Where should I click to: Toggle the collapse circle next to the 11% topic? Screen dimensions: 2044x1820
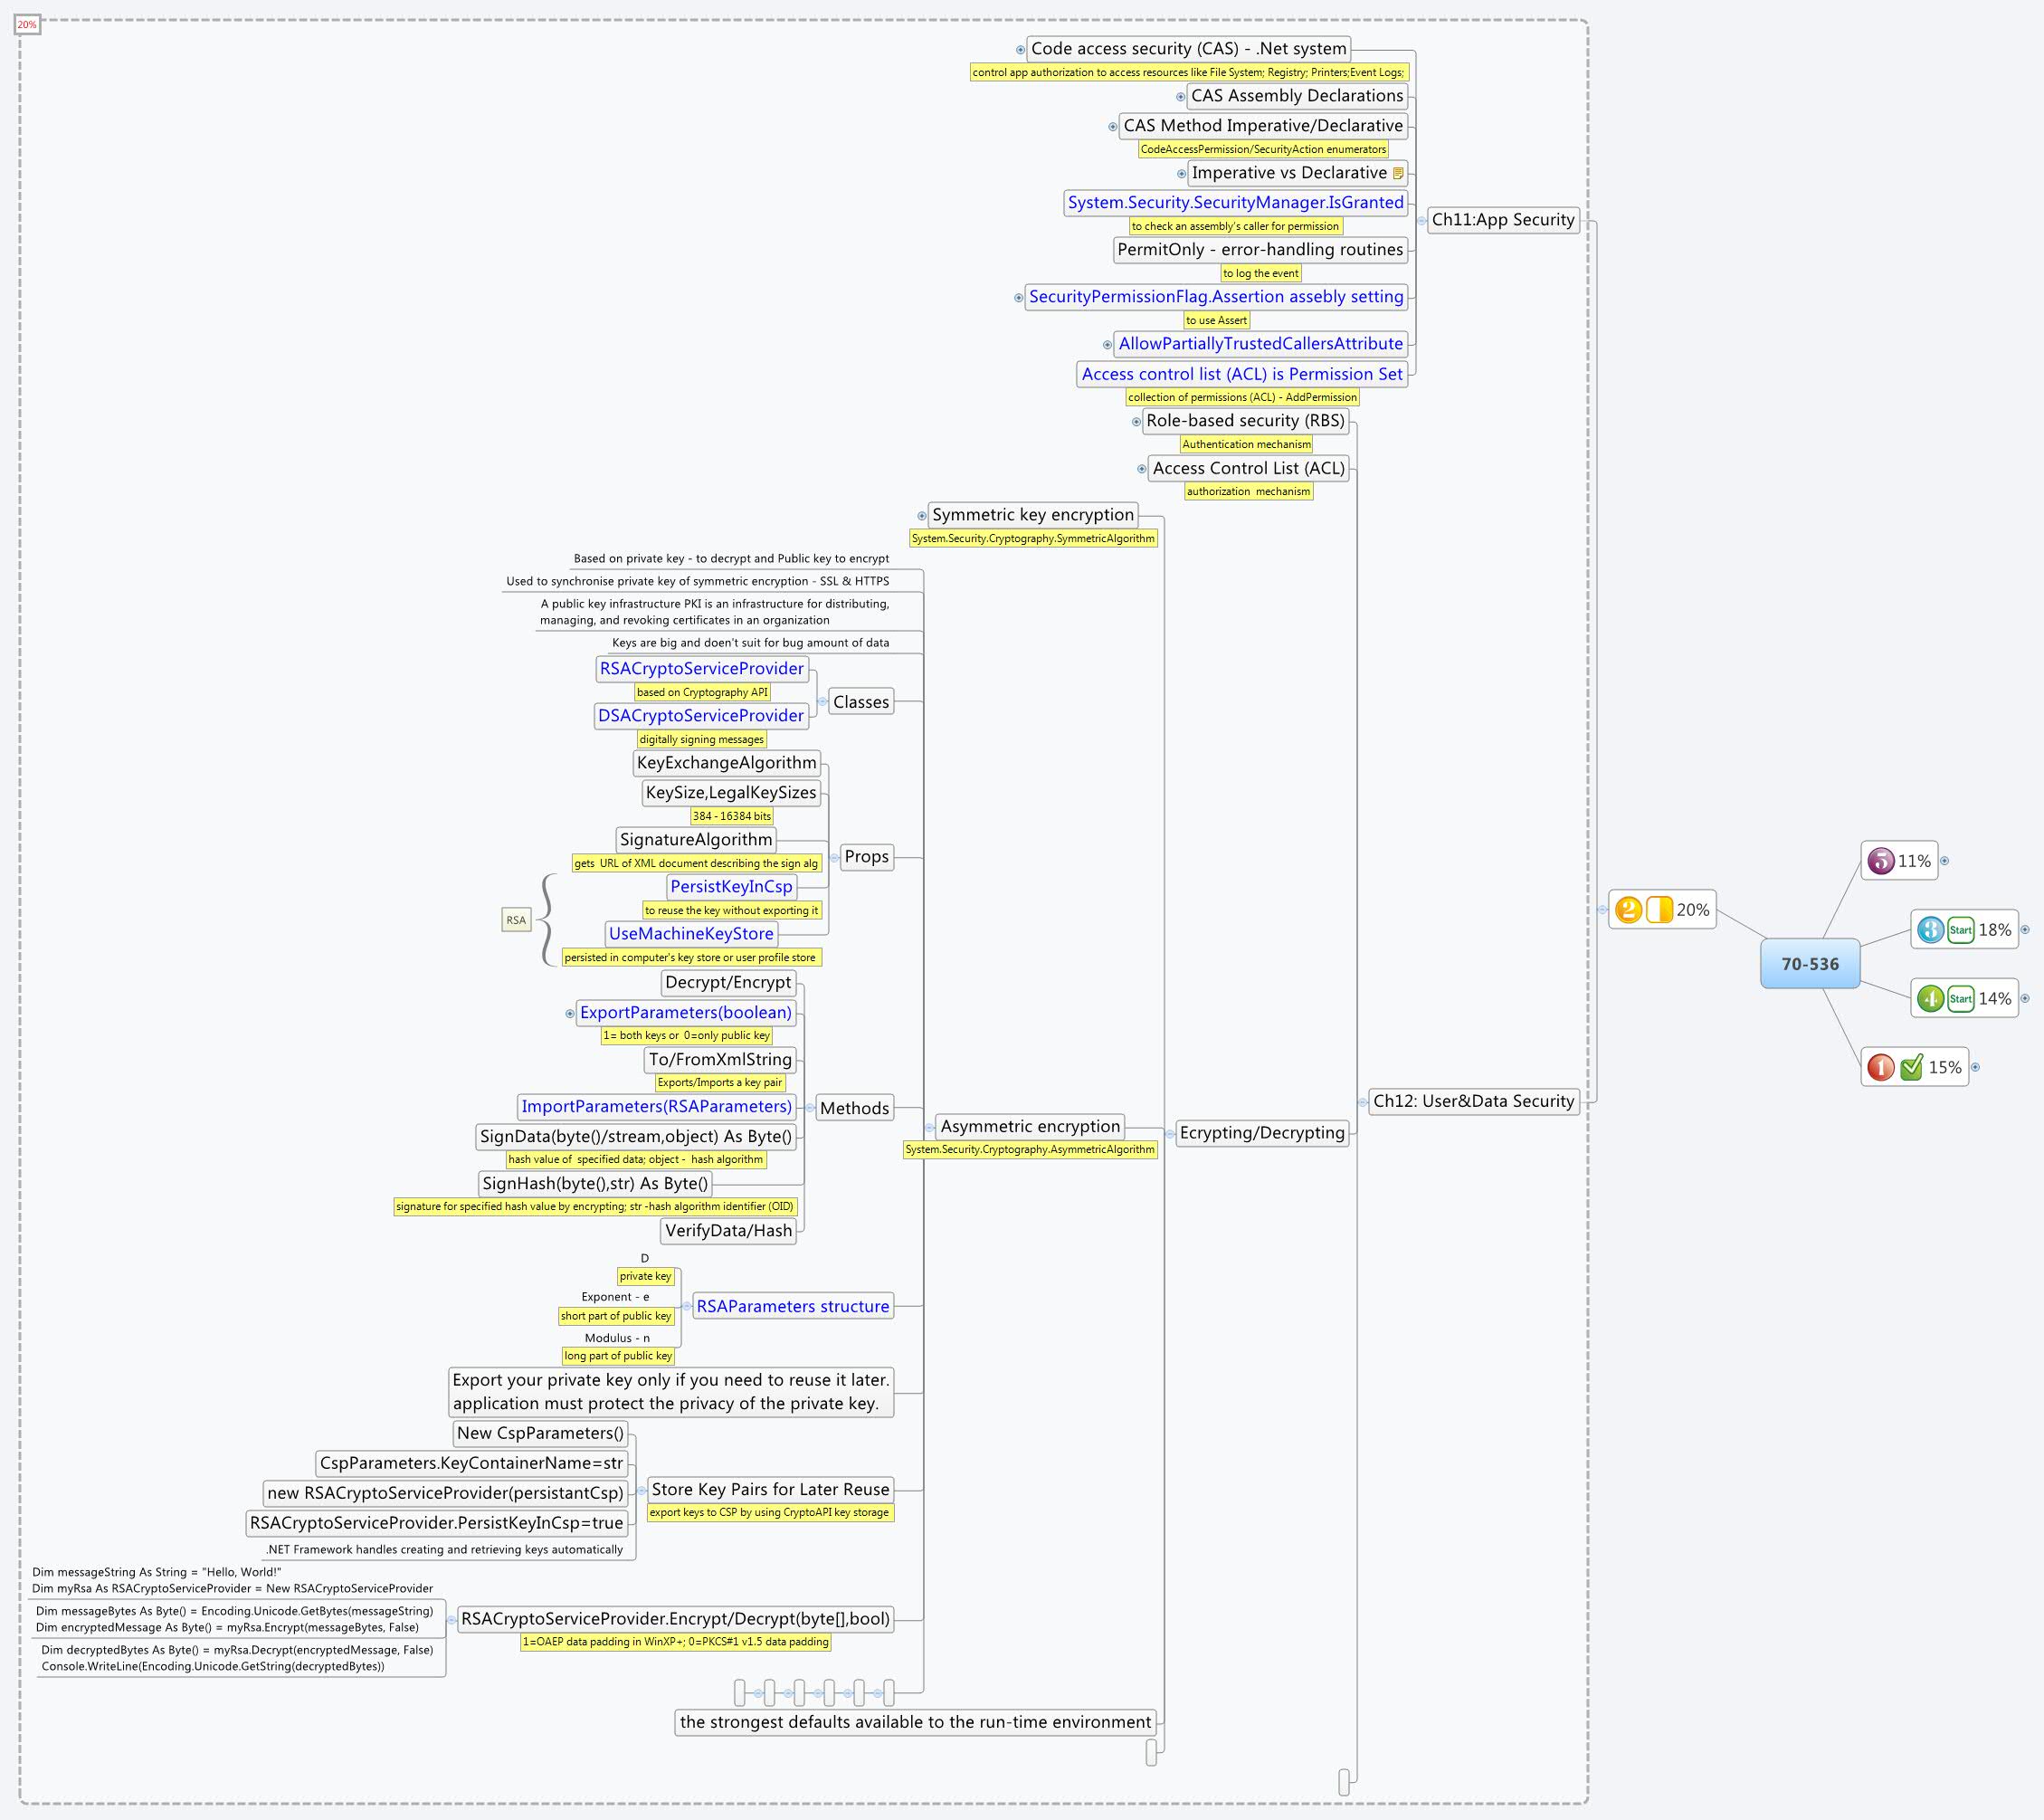(1946, 860)
